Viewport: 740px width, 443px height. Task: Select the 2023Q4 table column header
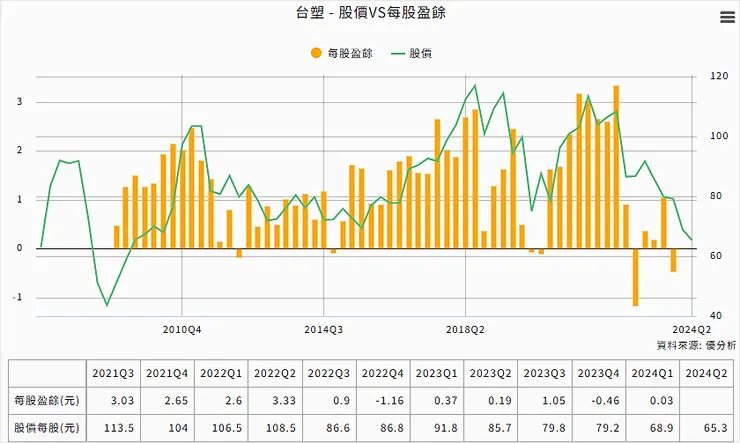coord(598,373)
